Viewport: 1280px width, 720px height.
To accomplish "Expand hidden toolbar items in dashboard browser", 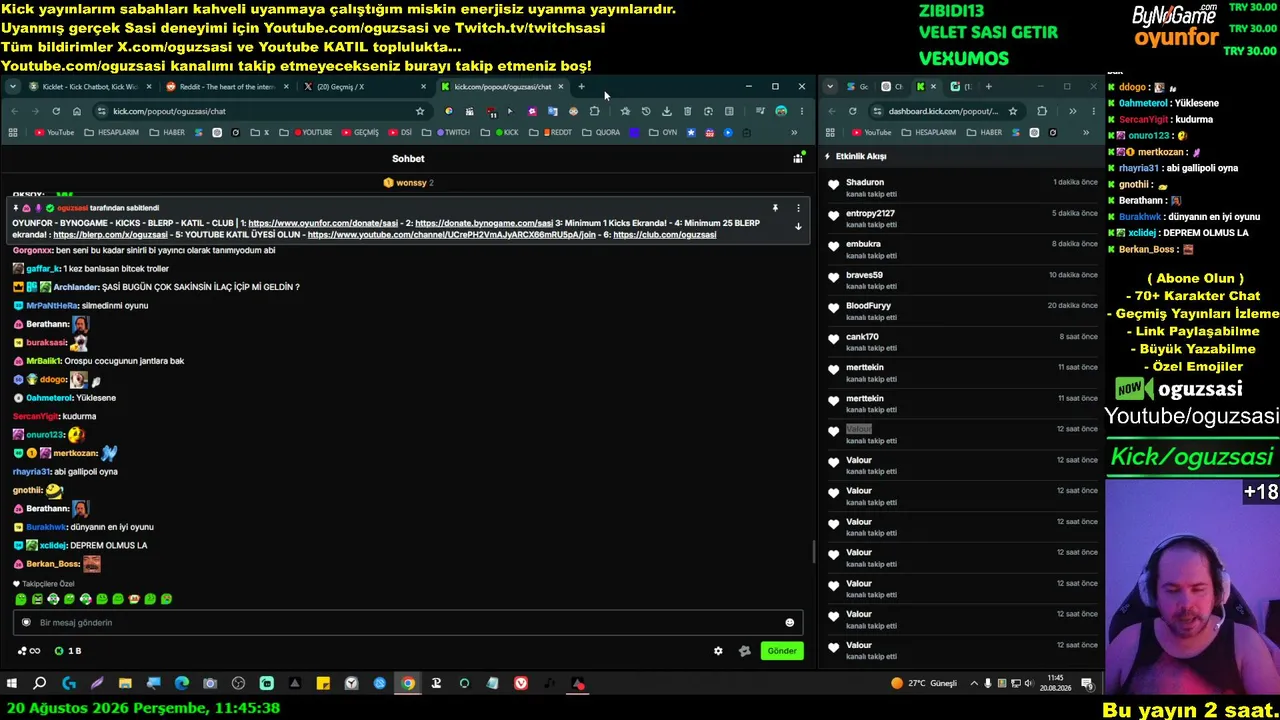I will [1072, 111].
